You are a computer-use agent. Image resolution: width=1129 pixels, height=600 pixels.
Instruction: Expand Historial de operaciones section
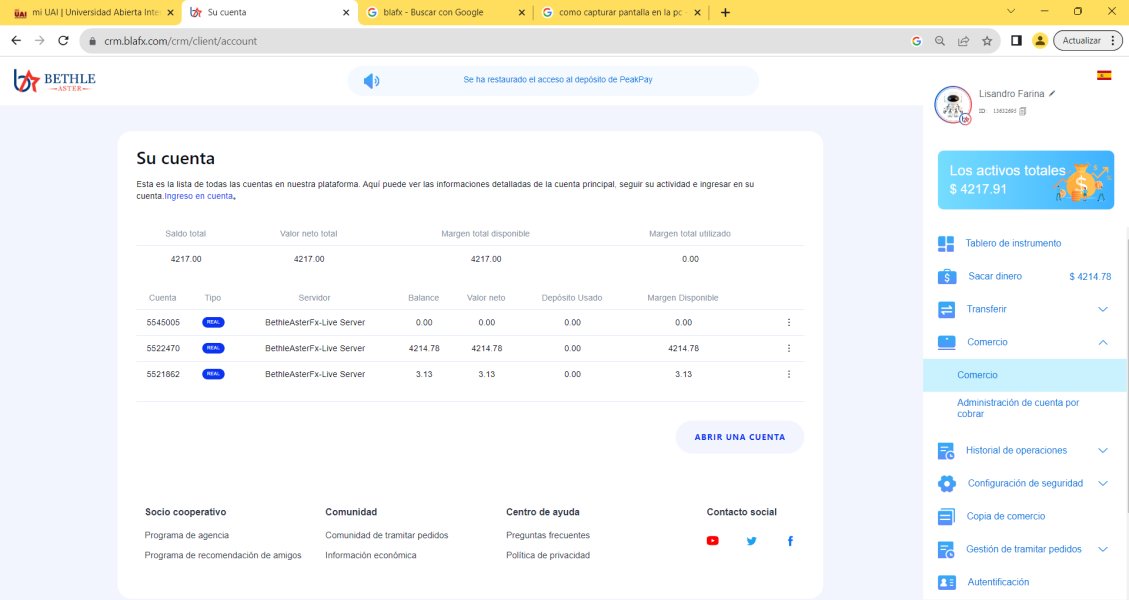pyautogui.click(x=1103, y=450)
